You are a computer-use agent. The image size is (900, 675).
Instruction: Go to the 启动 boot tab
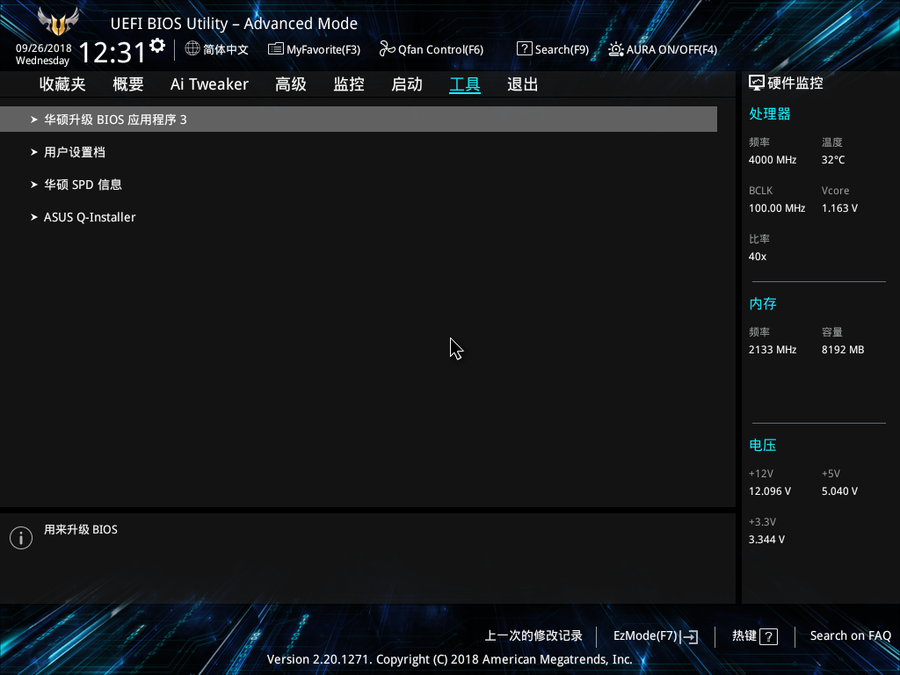pyautogui.click(x=407, y=85)
